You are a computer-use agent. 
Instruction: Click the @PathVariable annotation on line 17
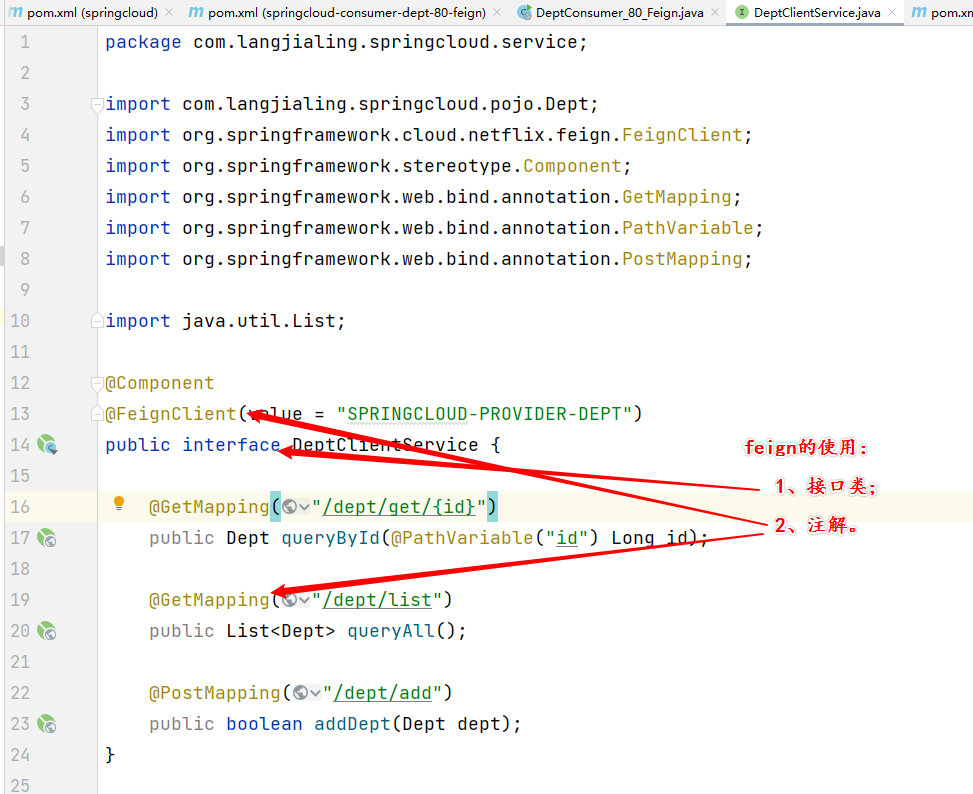[462, 538]
